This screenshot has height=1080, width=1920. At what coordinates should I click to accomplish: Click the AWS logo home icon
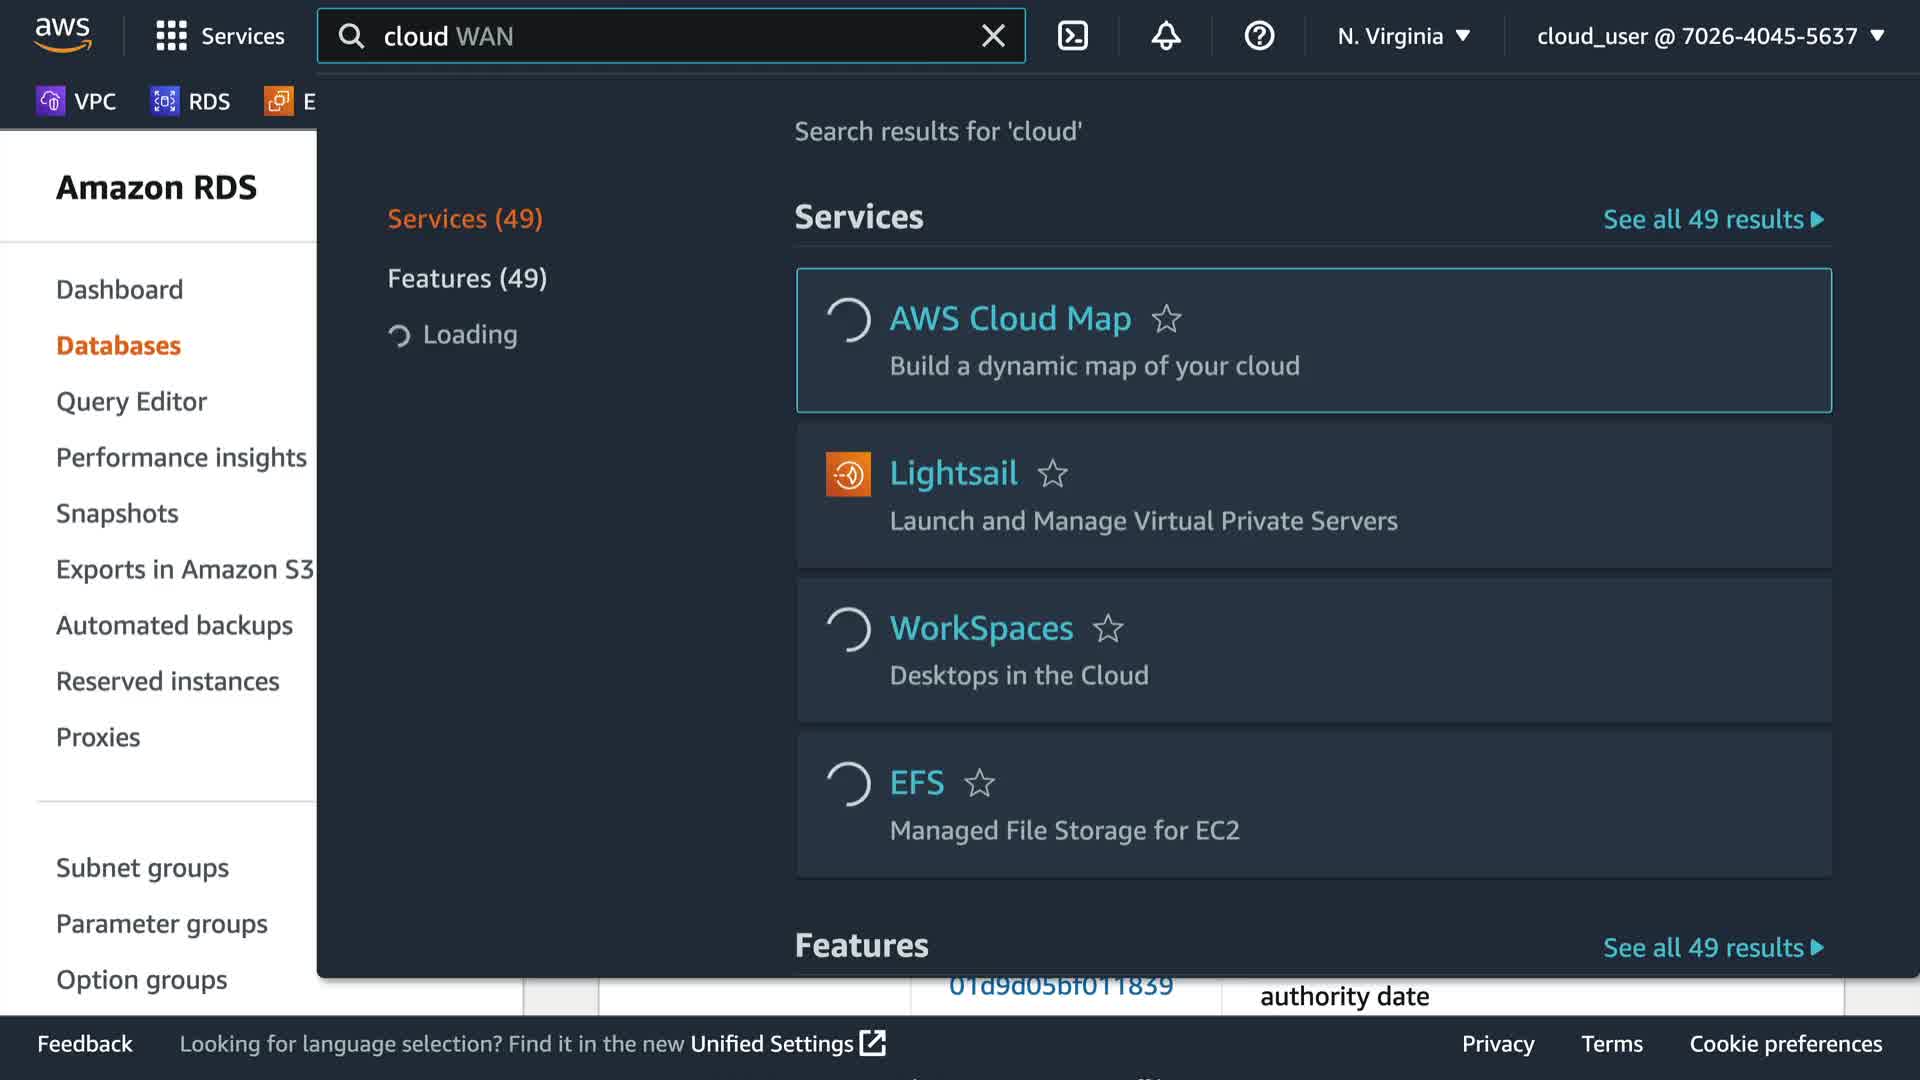tap(63, 34)
